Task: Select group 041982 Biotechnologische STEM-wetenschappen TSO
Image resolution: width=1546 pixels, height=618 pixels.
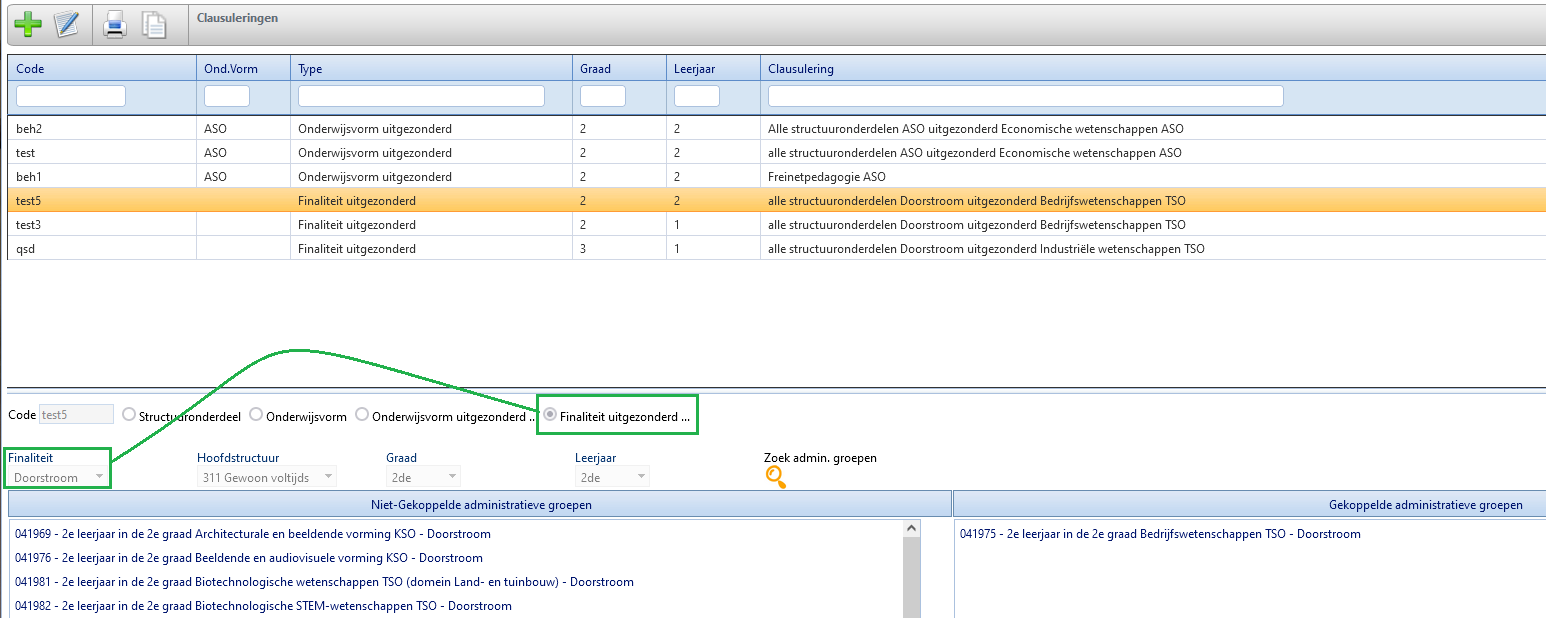Action: 263,606
